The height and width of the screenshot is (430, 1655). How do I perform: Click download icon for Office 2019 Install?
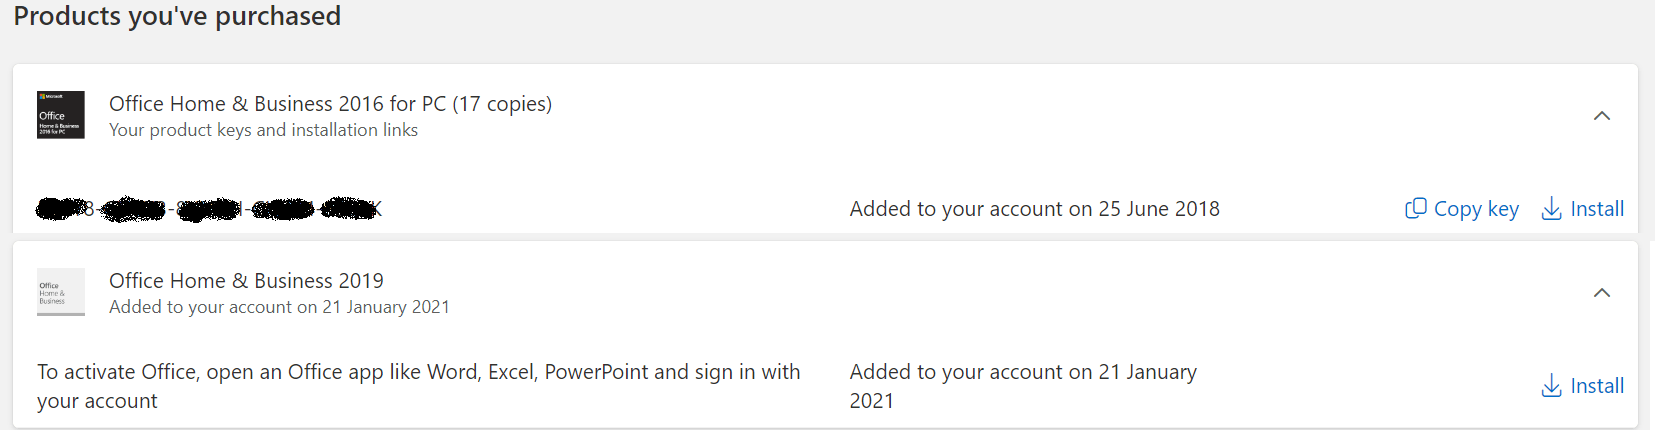click(1551, 385)
